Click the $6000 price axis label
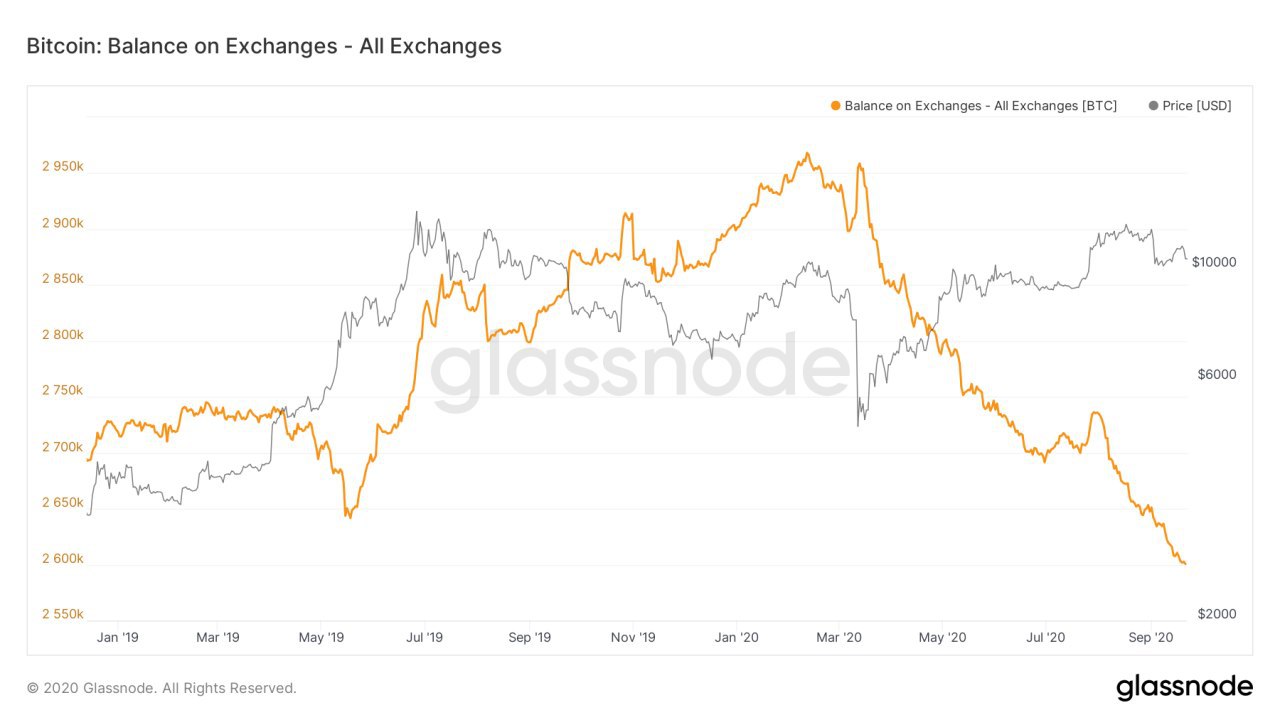 [1217, 375]
